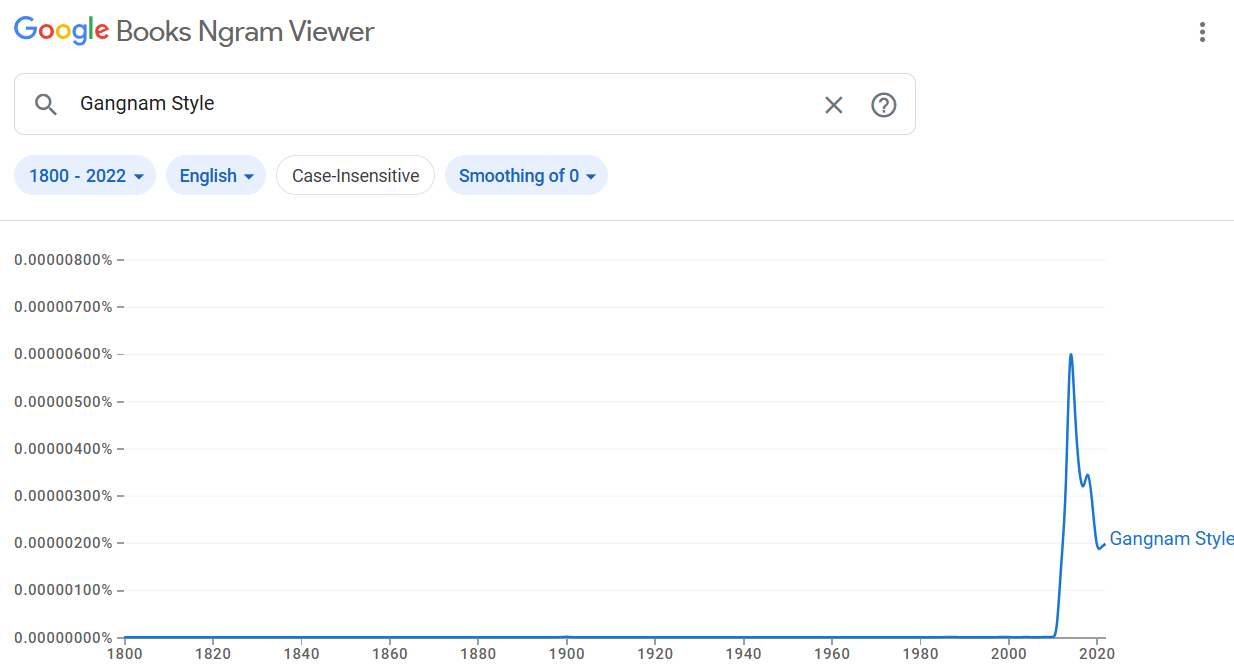The image size is (1234, 666).
Task: Click the 1820 x-axis label
Action: (212, 654)
